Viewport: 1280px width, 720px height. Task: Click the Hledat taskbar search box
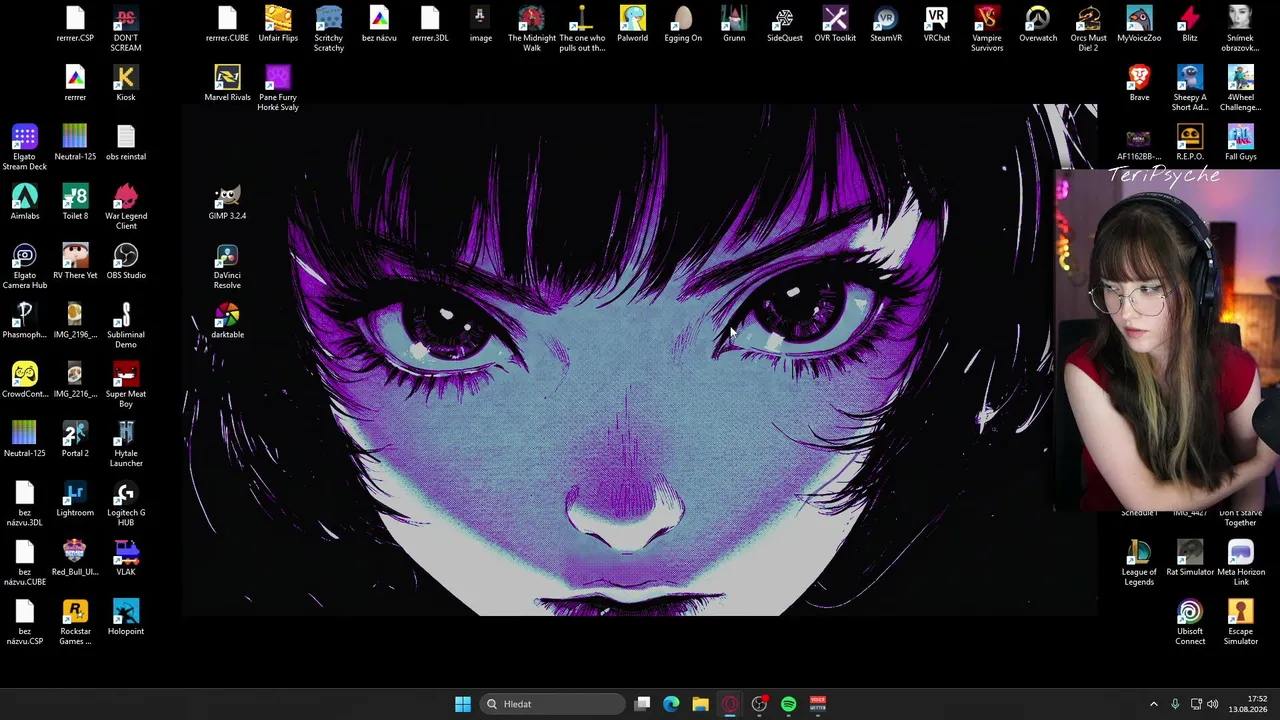tap(552, 704)
